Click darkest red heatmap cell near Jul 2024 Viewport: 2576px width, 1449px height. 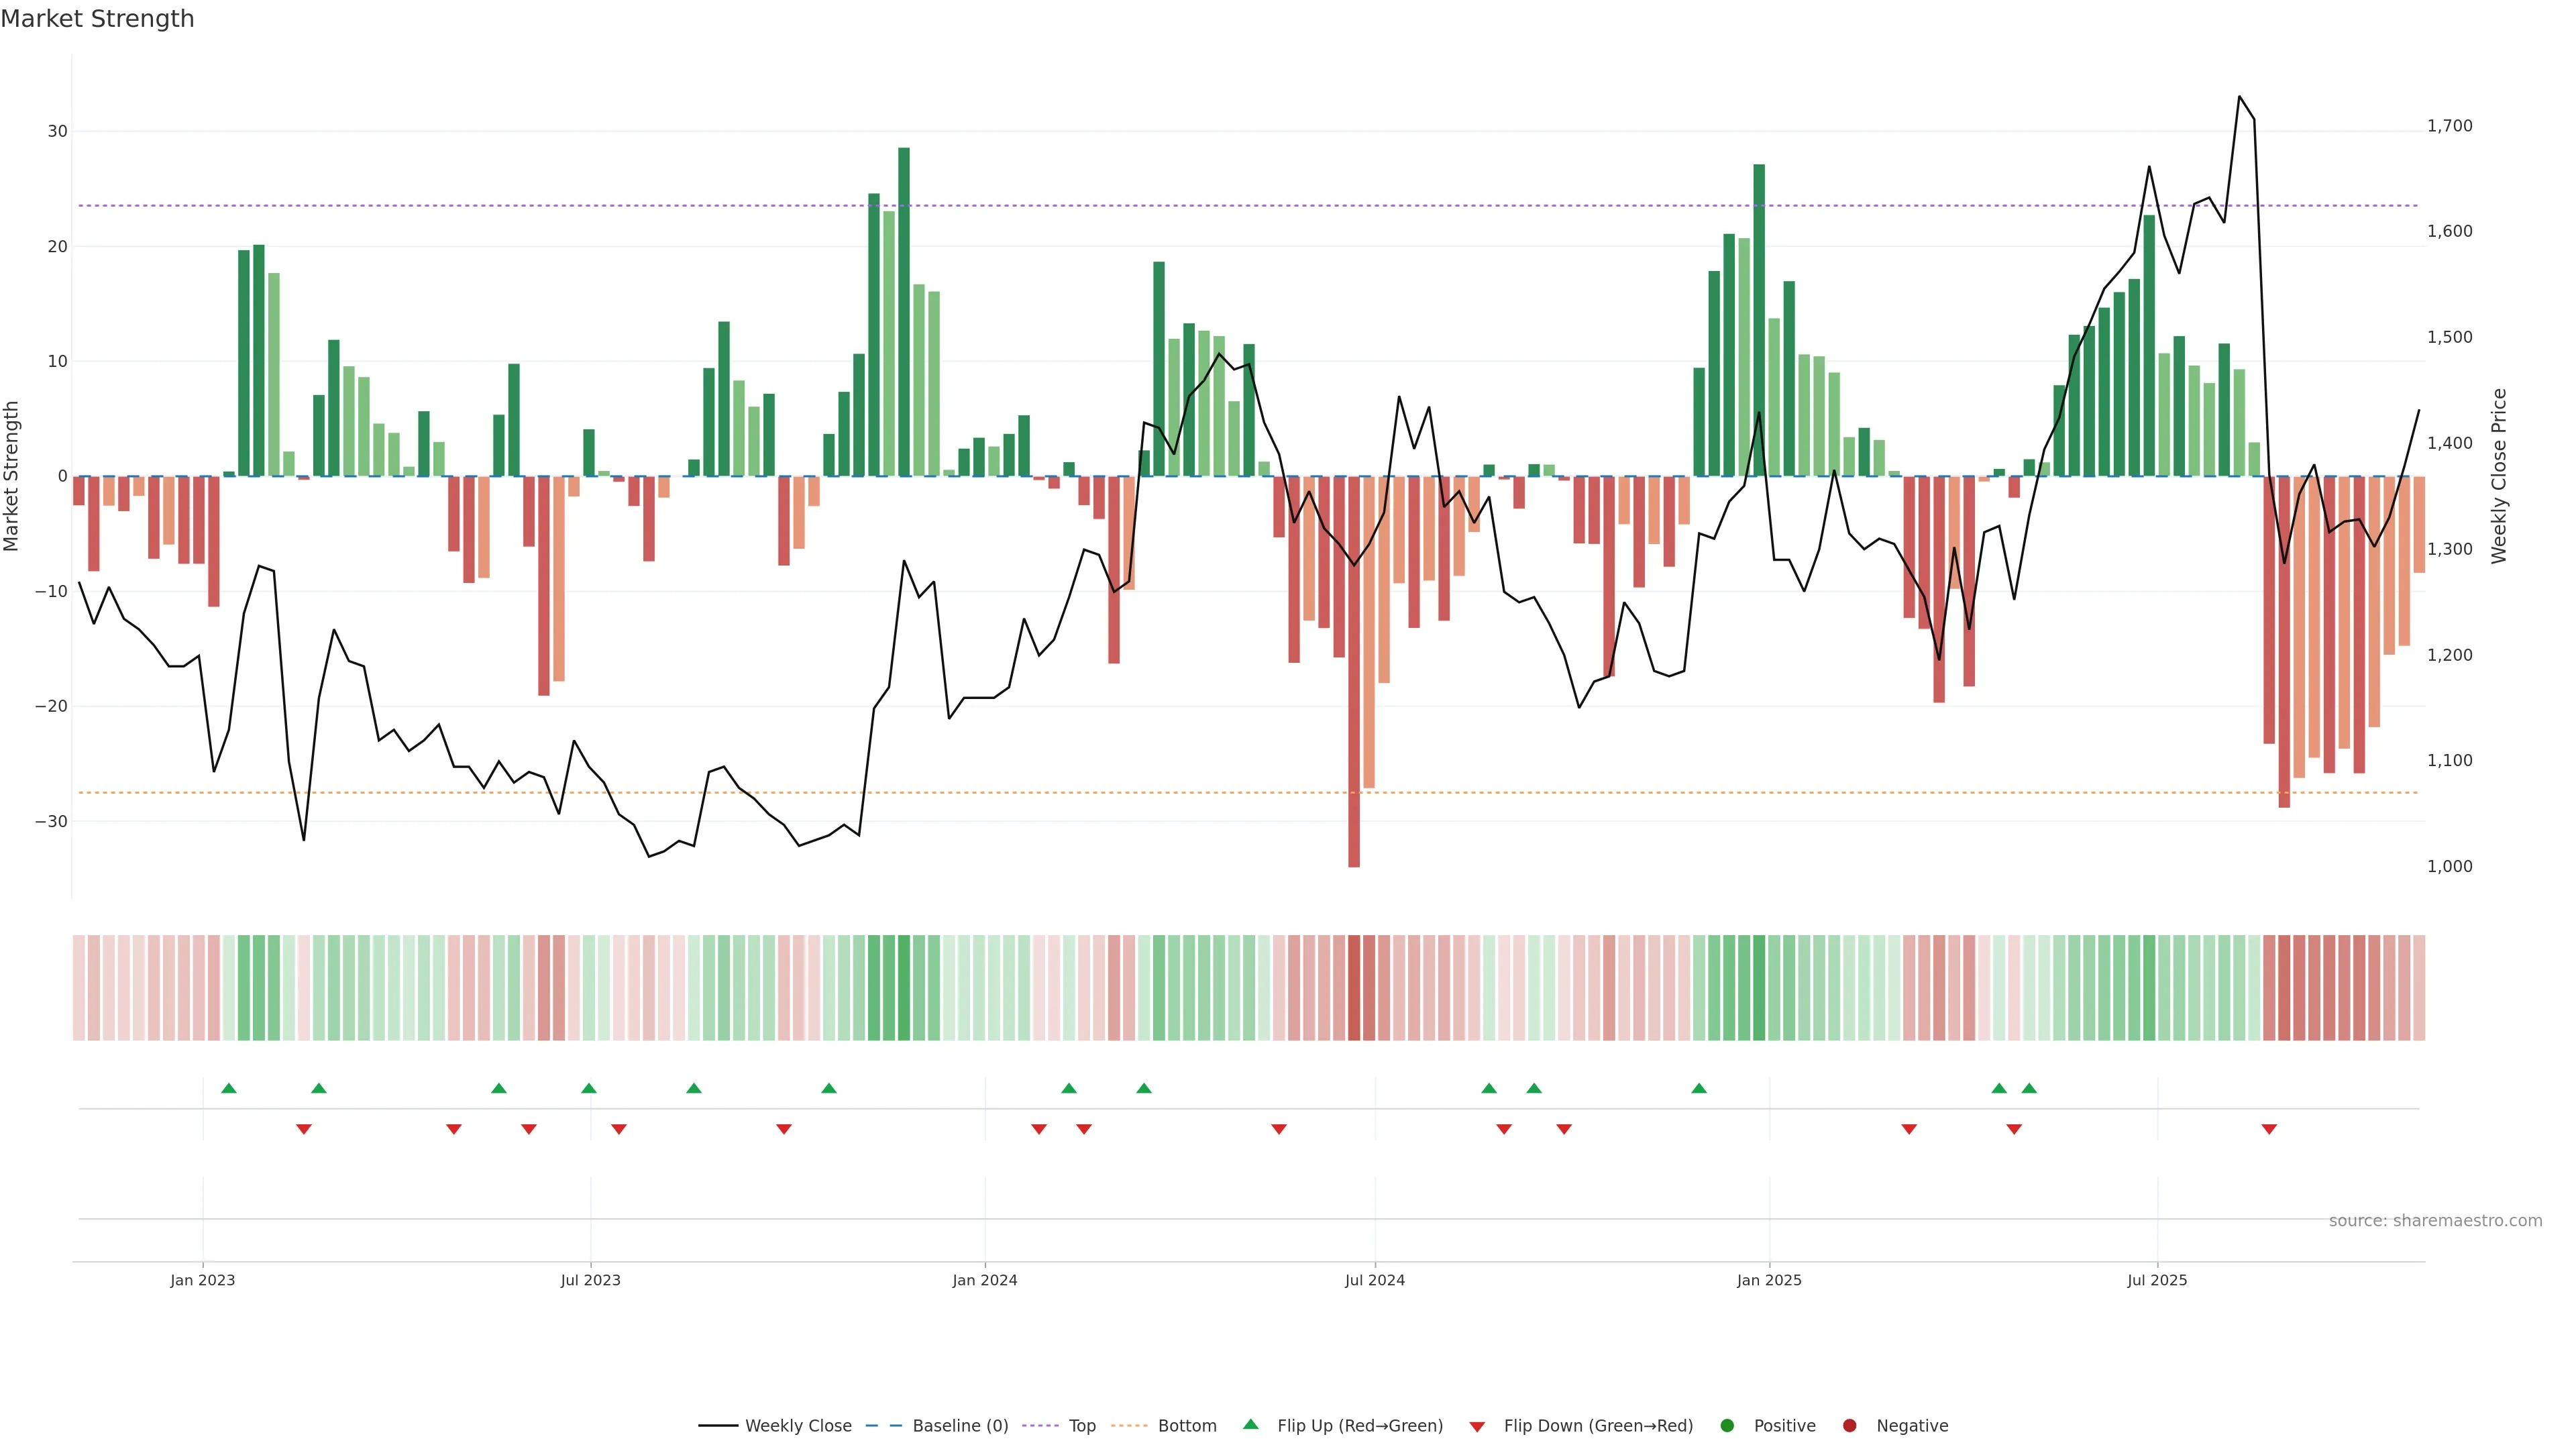[x=1354, y=988]
